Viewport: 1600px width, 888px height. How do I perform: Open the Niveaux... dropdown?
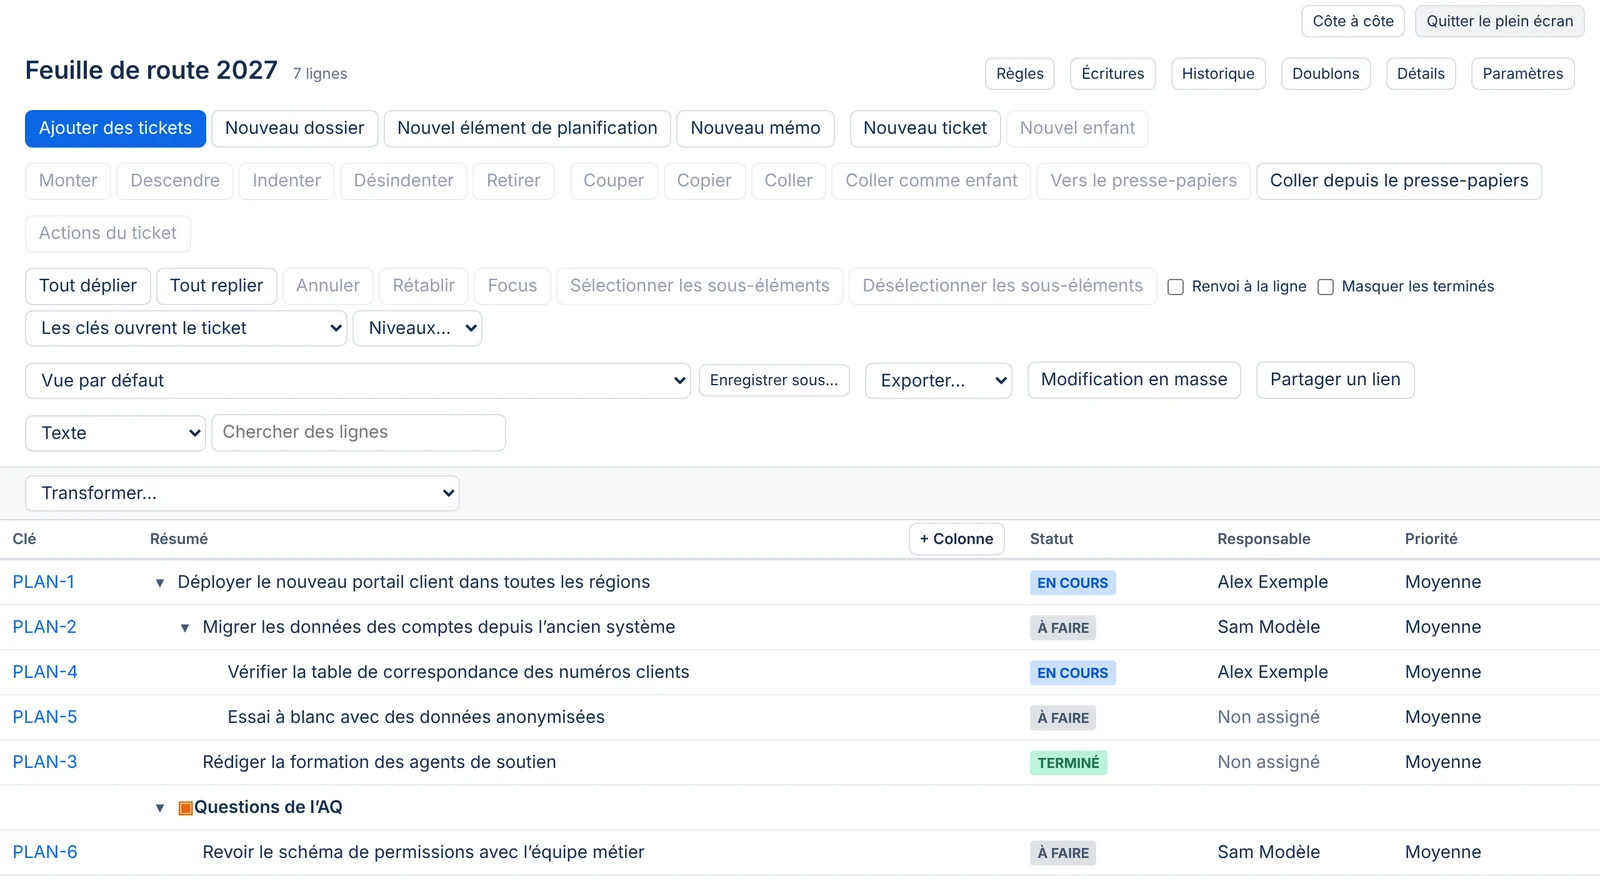pos(417,328)
